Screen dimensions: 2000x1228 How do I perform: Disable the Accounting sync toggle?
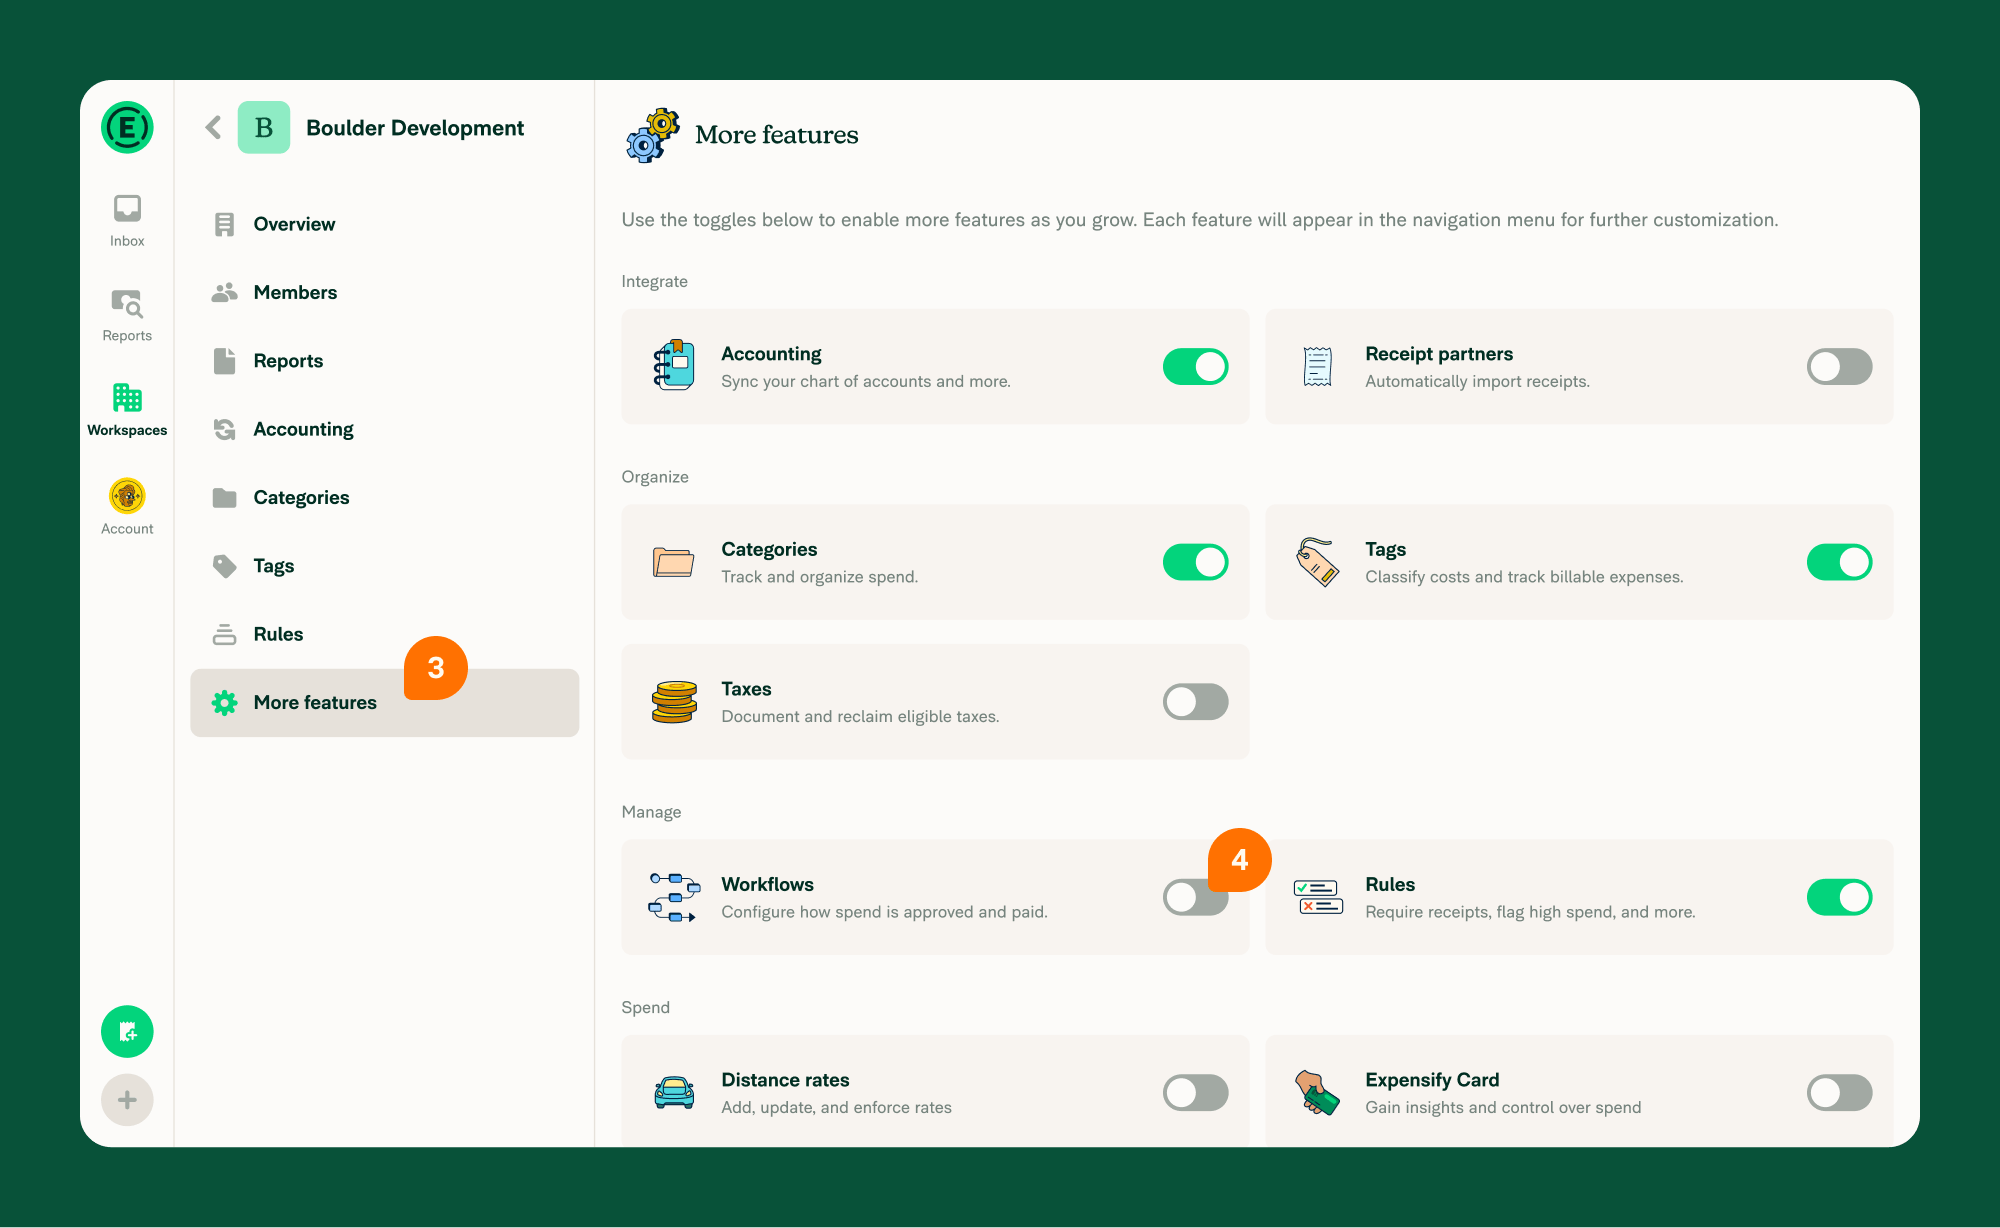[x=1195, y=366]
